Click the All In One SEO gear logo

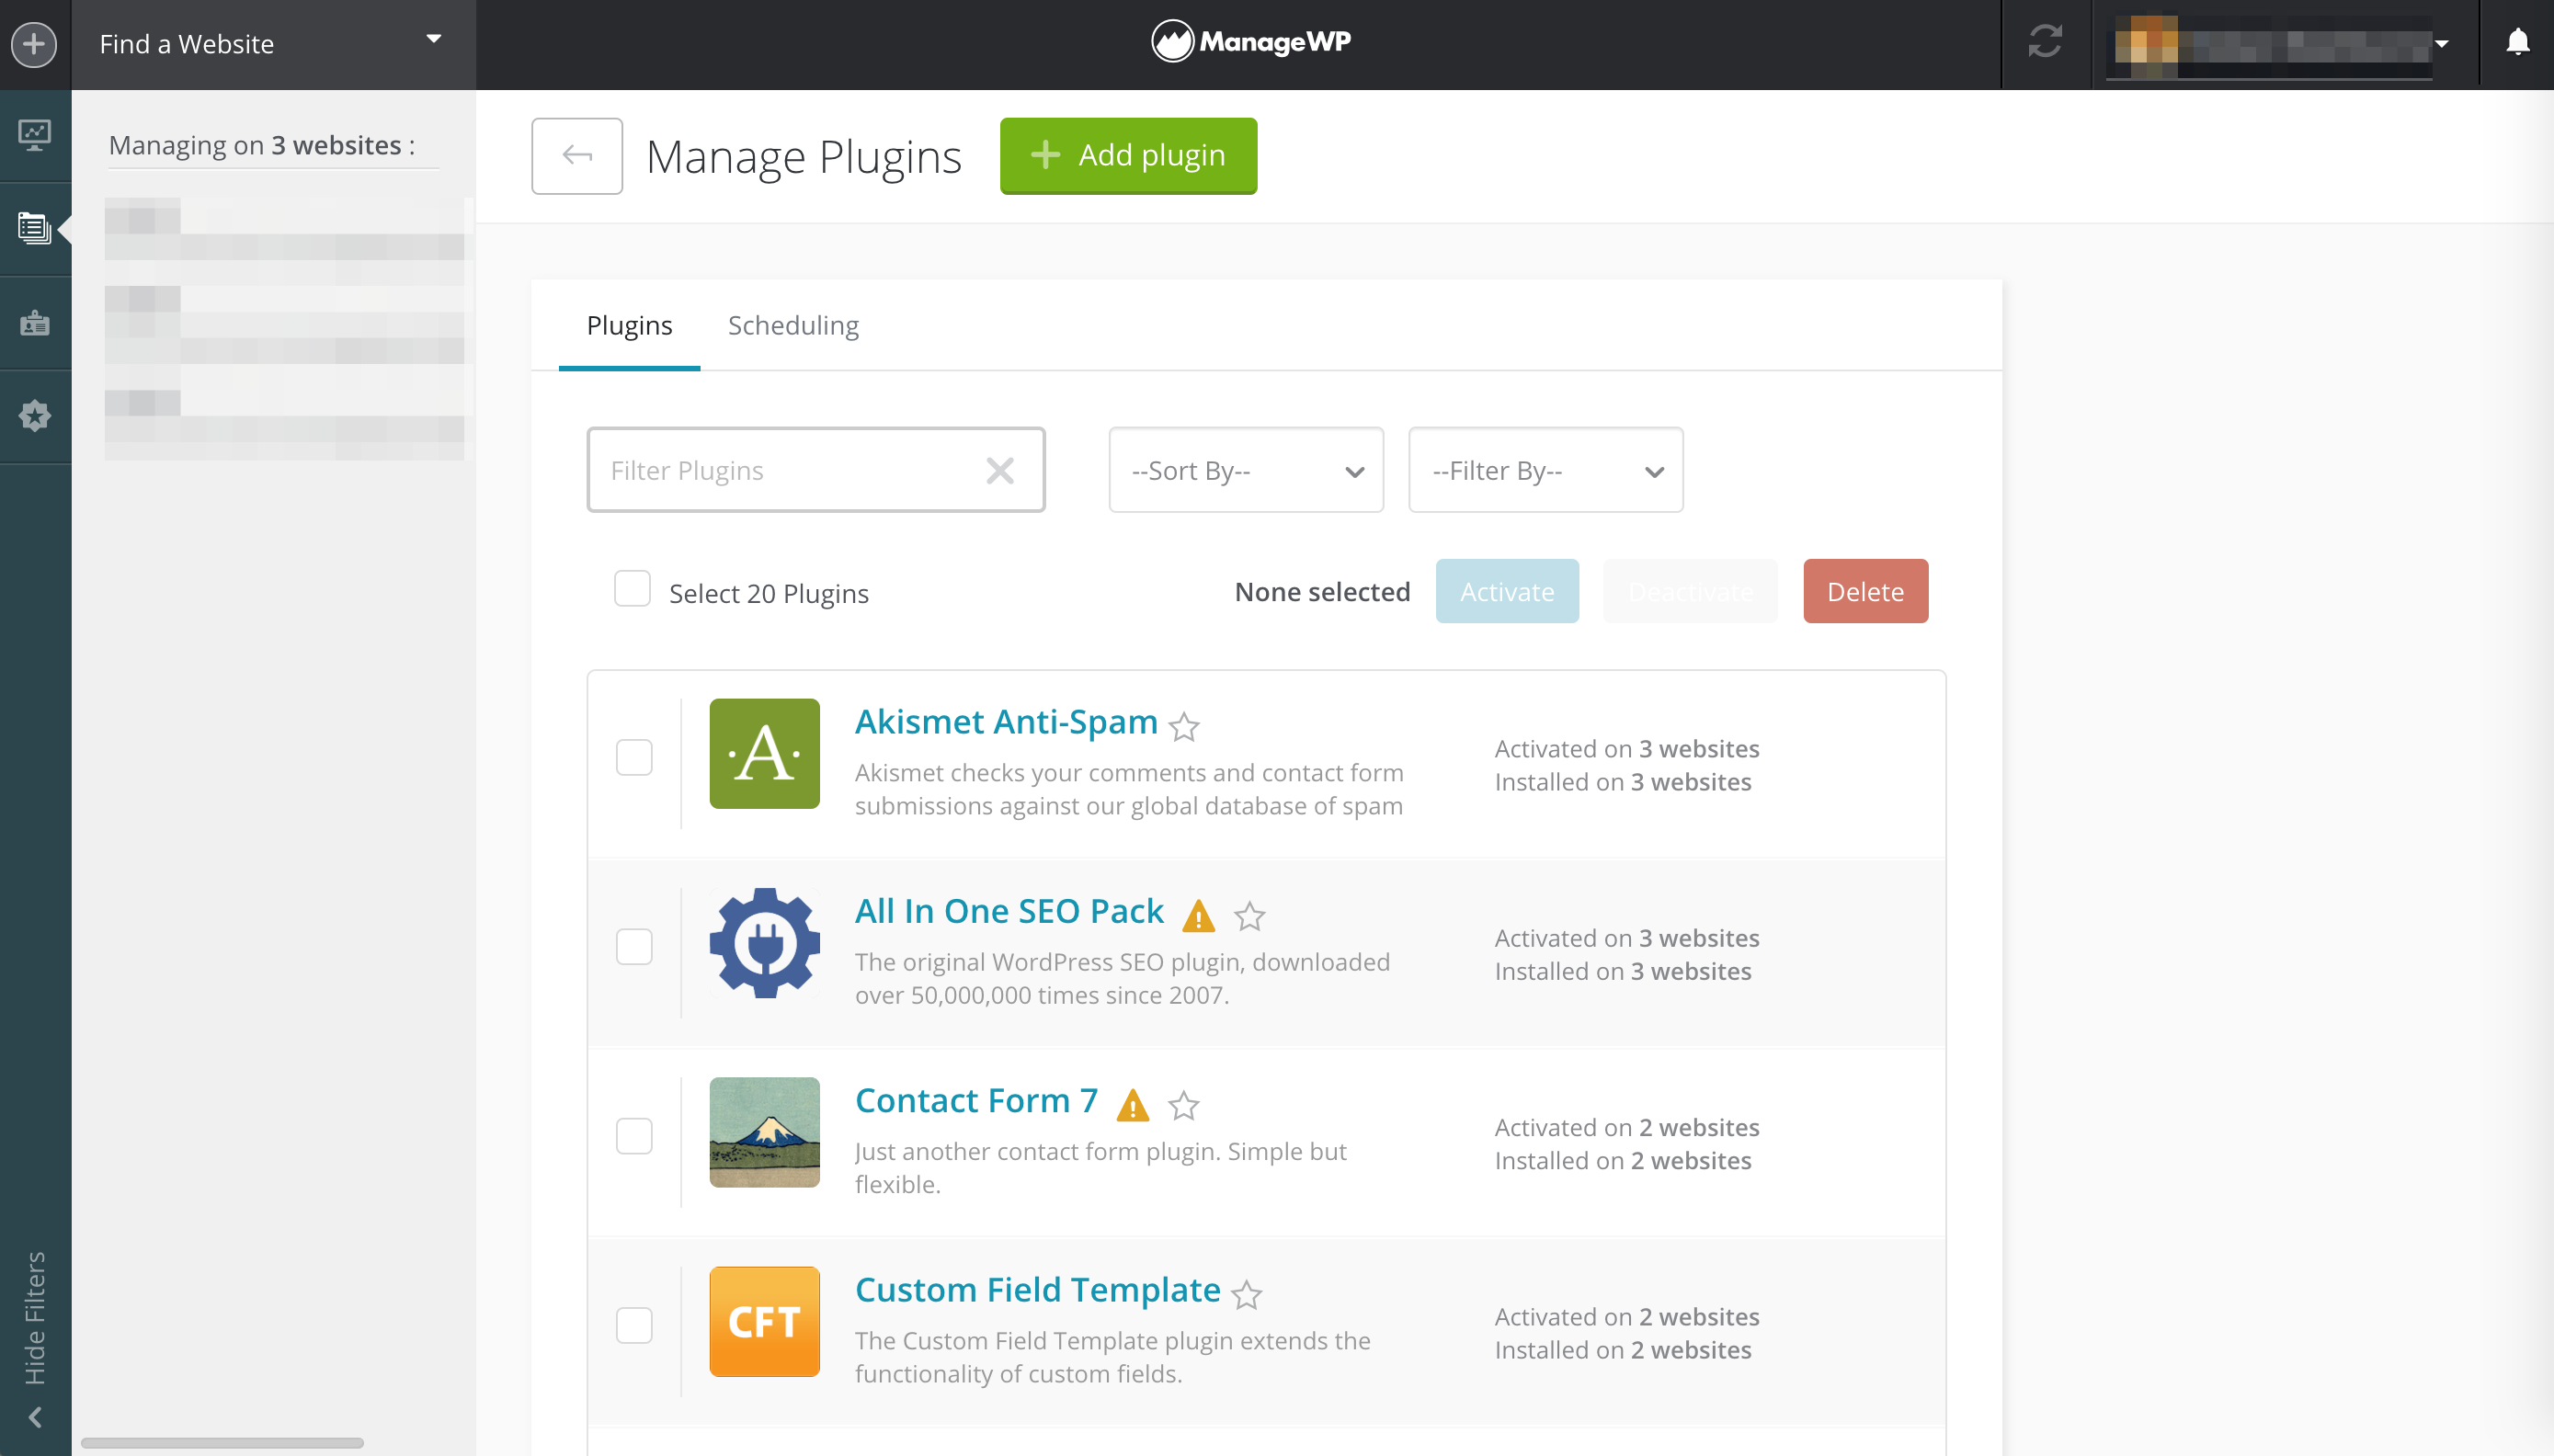click(765, 943)
